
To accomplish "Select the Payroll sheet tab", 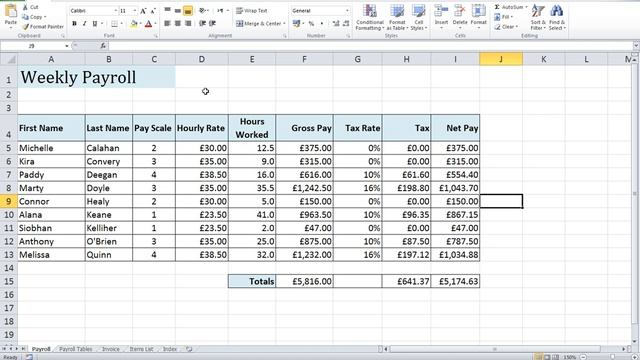I will (x=41, y=349).
